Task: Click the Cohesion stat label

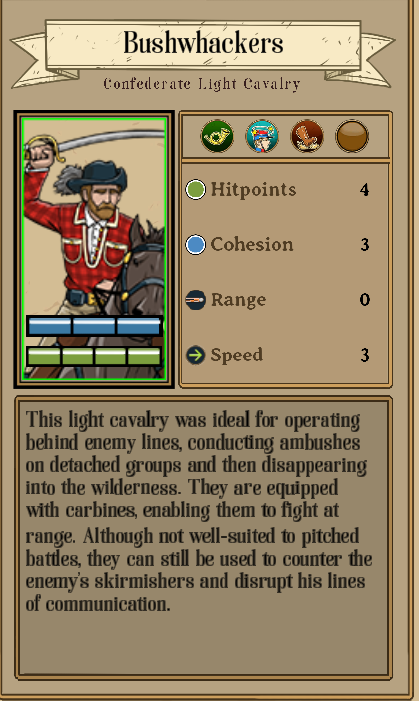Action: (252, 245)
